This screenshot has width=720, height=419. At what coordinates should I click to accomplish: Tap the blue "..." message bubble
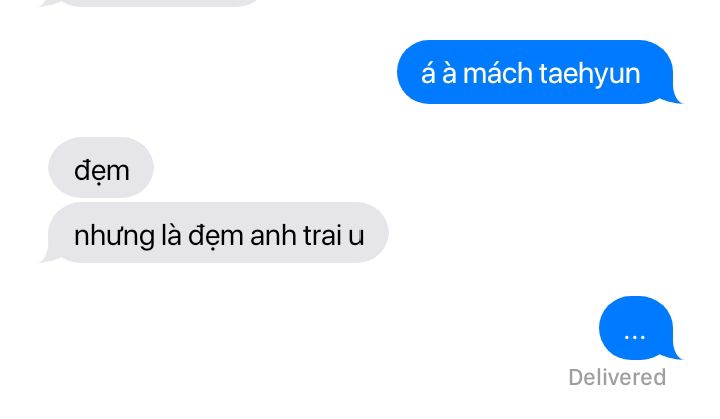coord(638,328)
